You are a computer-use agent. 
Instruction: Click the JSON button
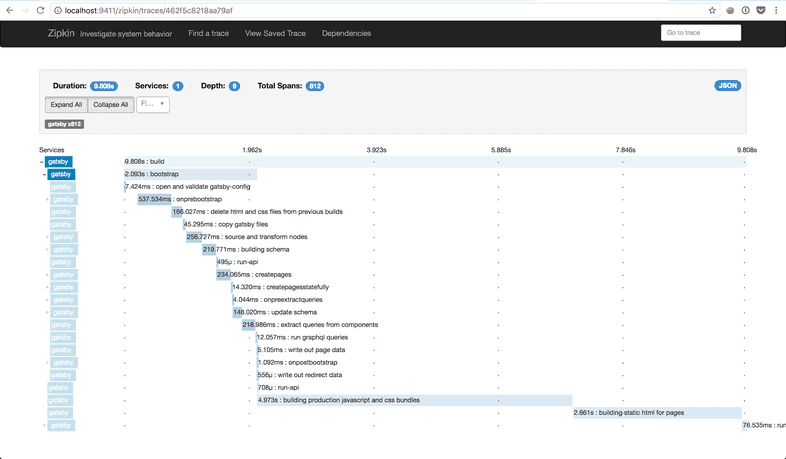[x=728, y=86]
